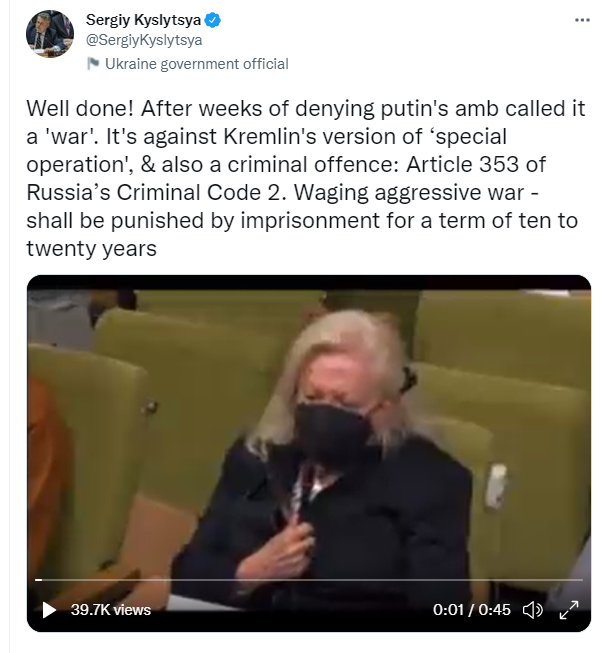Click the 39.7K views counter
The height and width of the screenshot is (653, 607).
coord(110,610)
